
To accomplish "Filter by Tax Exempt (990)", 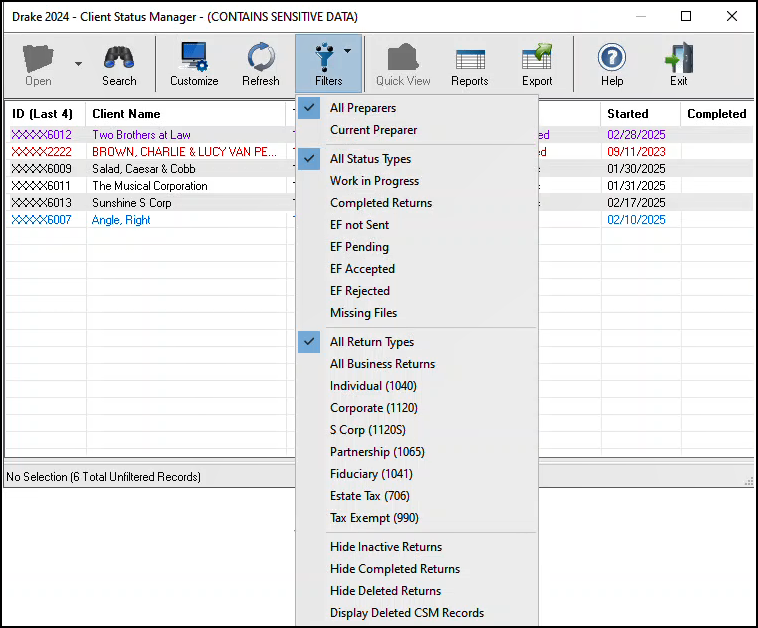I will coord(417,518).
